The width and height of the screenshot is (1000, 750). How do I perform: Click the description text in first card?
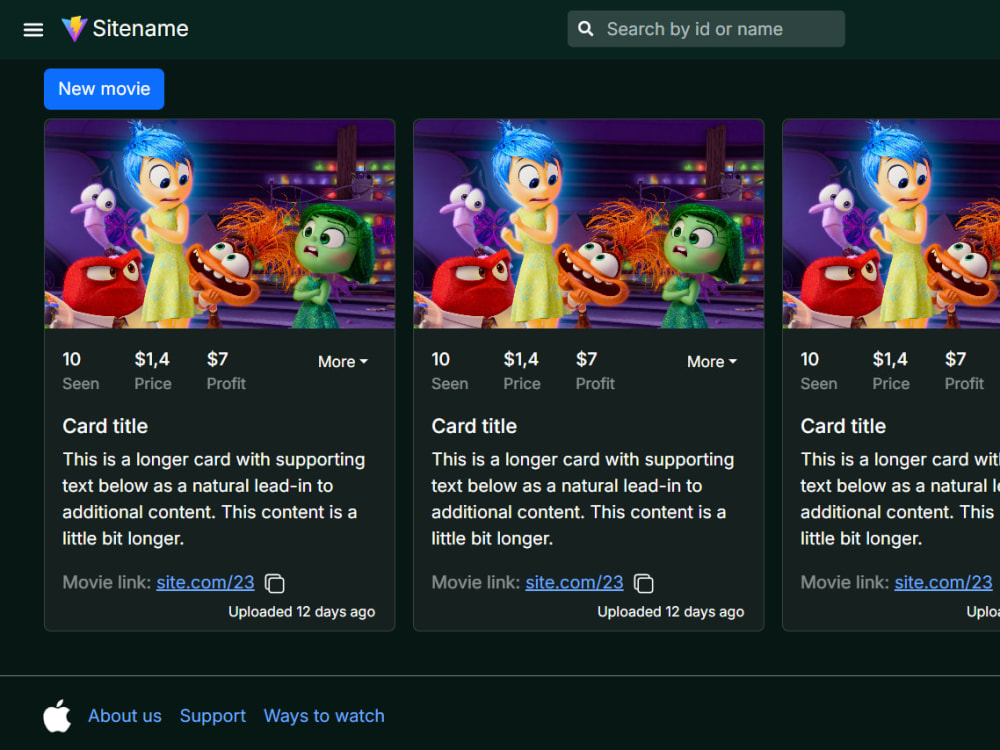[x=214, y=499]
